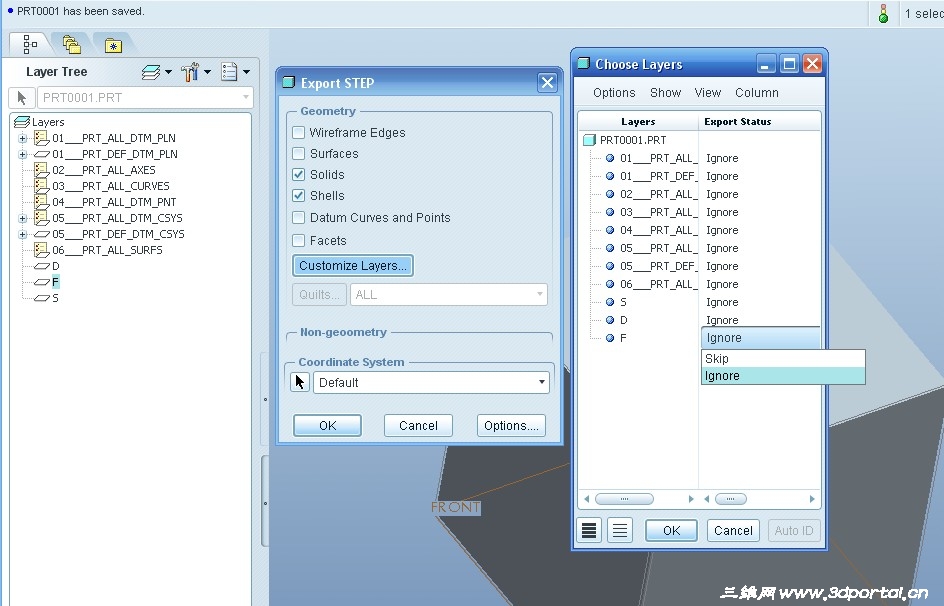Select the 04___PRT_ALL_DTM_PNT layer
Image resolution: width=944 pixels, height=606 pixels.
114,202
